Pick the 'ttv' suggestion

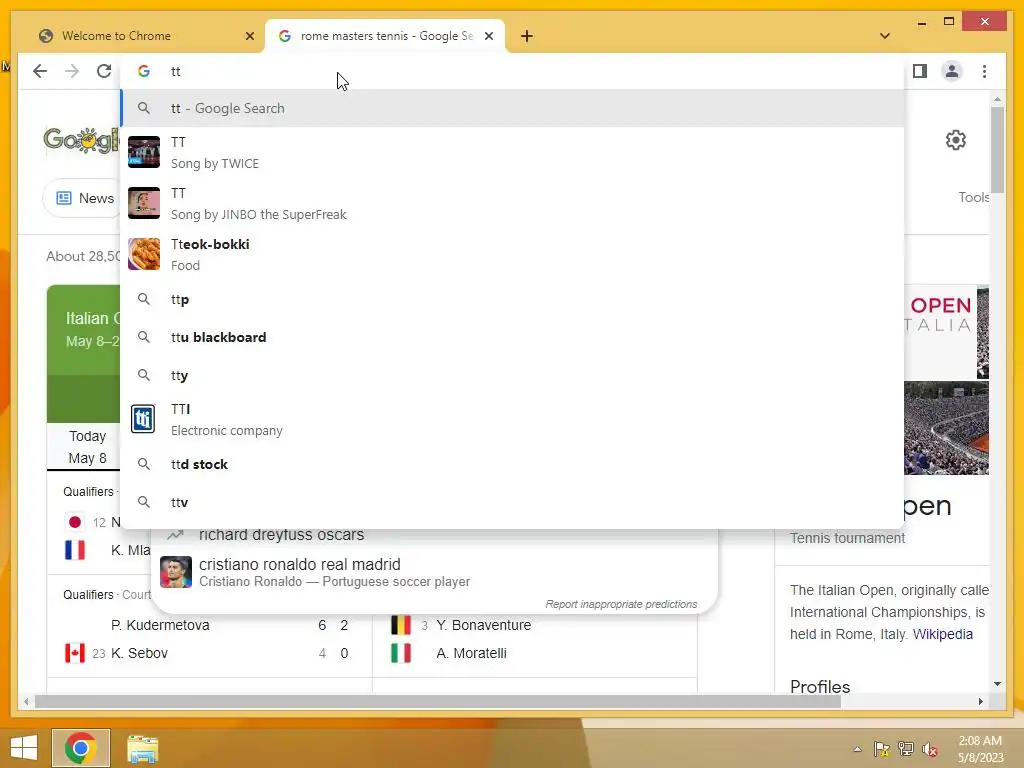tap(512, 502)
